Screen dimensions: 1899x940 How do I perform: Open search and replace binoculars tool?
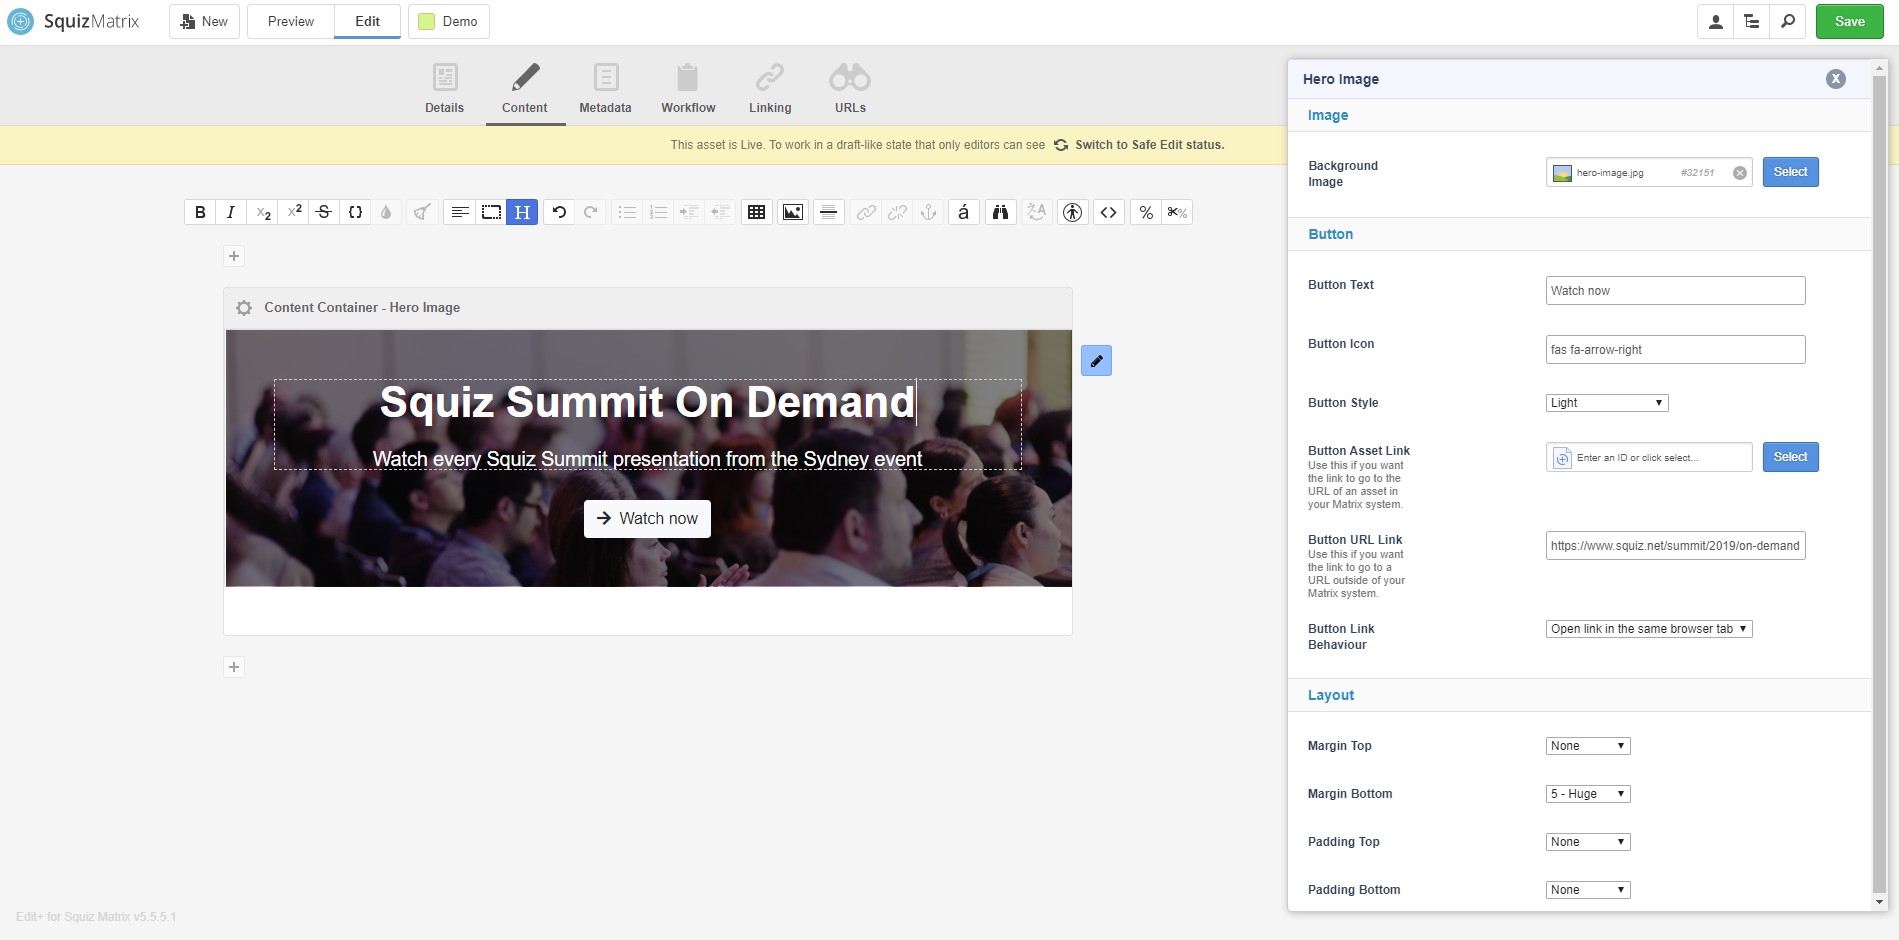point(1000,212)
